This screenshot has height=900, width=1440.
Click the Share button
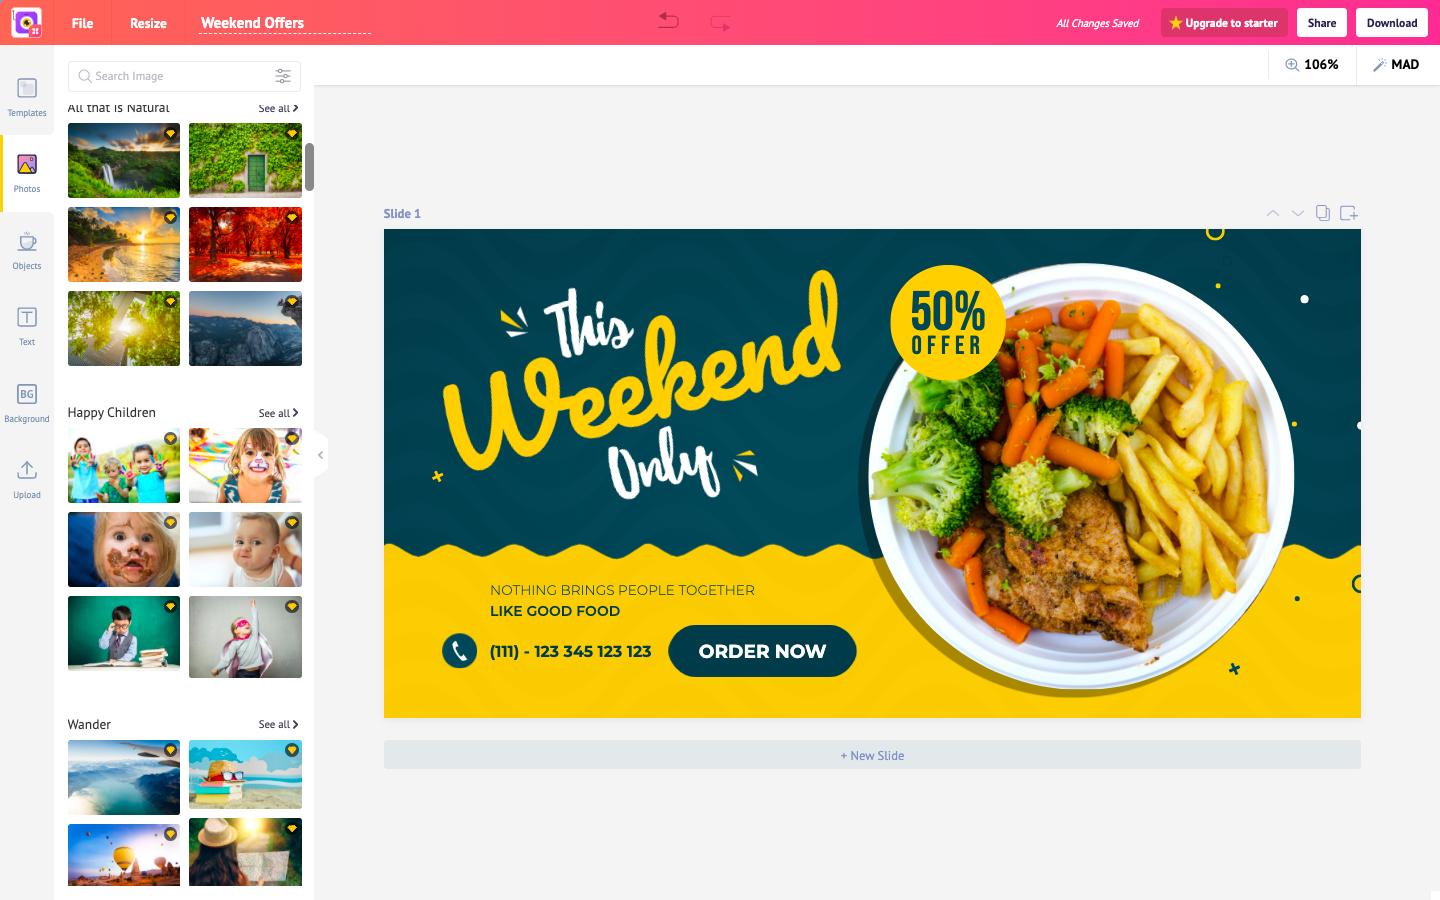point(1322,23)
